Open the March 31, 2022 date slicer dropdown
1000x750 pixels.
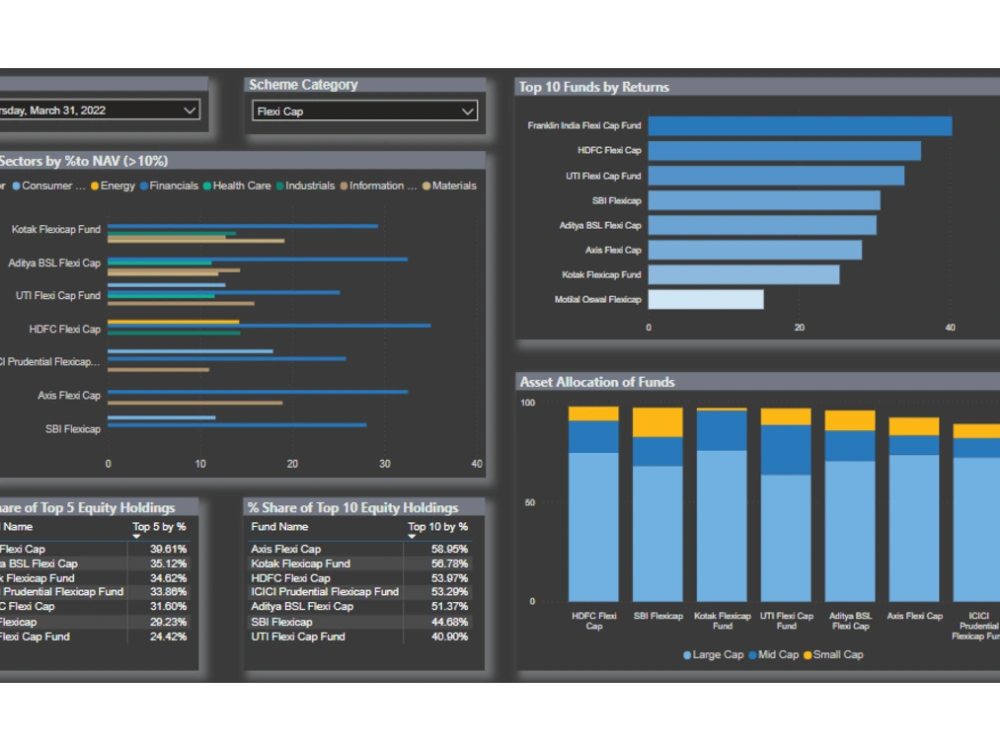190,111
